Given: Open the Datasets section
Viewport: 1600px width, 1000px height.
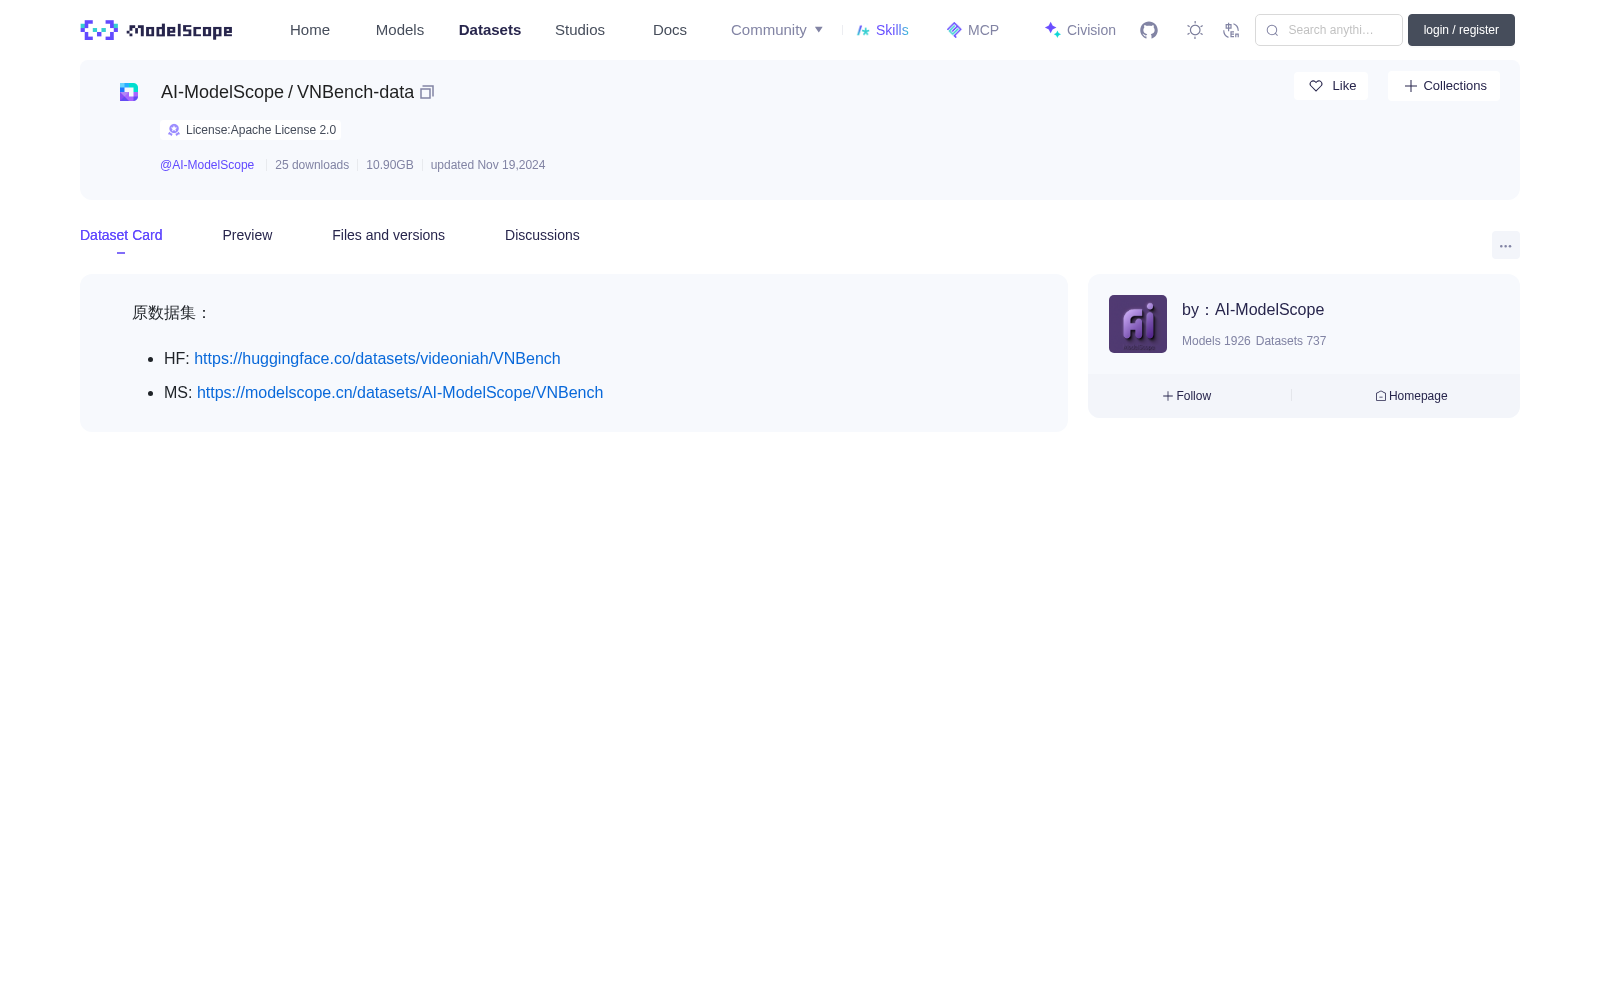Looking at the screenshot, I should (x=490, y=30).
